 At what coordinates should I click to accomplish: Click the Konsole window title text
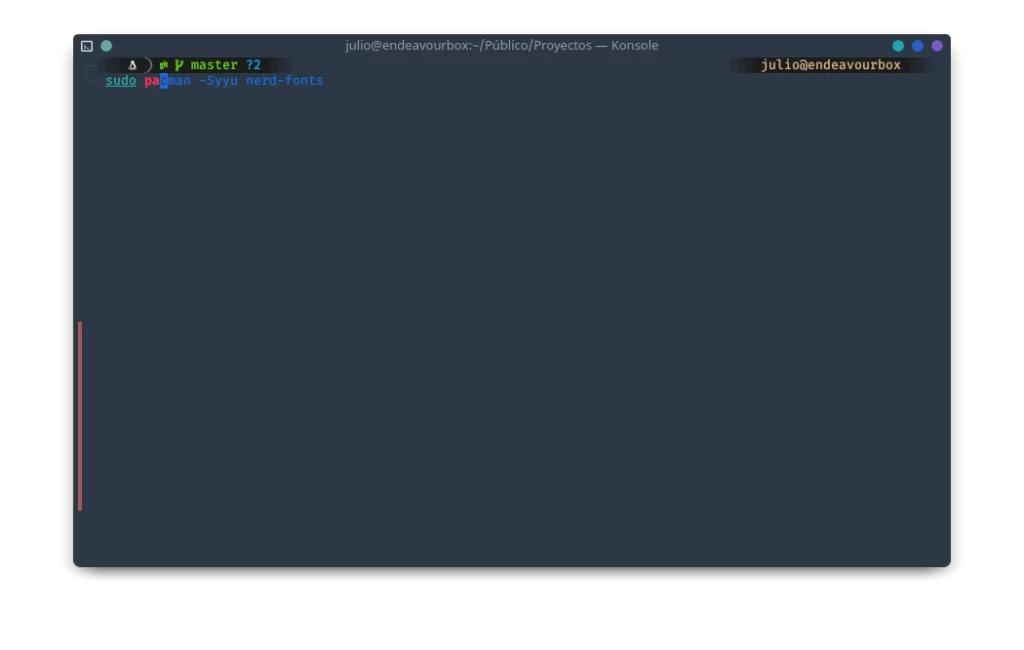[502, 46]
